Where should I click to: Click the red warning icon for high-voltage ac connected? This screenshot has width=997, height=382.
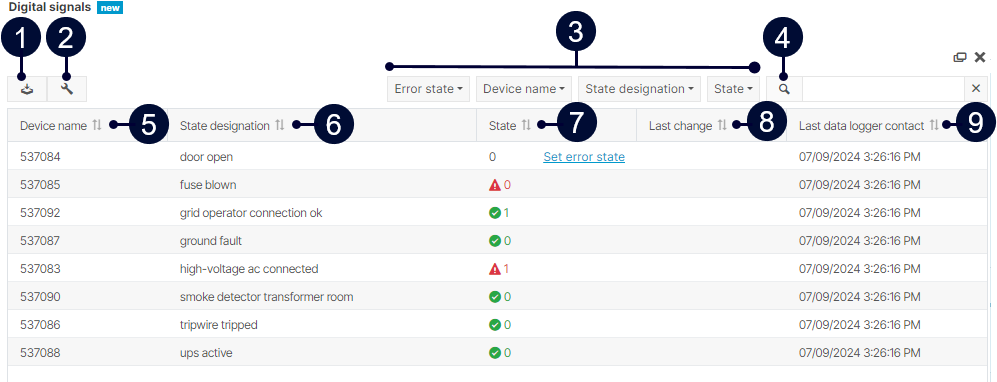[x=495, y=269]
